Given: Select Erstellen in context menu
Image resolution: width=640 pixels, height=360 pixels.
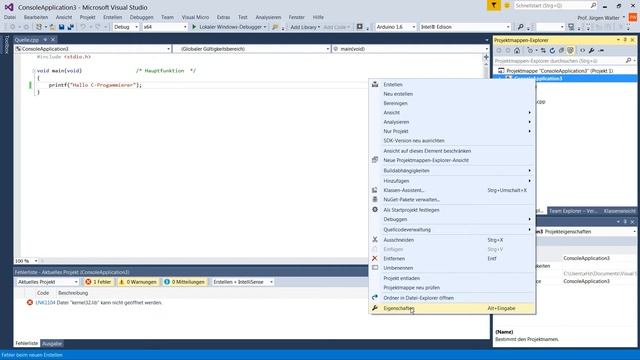Looking at the screenshot, I should click(452, 84).
